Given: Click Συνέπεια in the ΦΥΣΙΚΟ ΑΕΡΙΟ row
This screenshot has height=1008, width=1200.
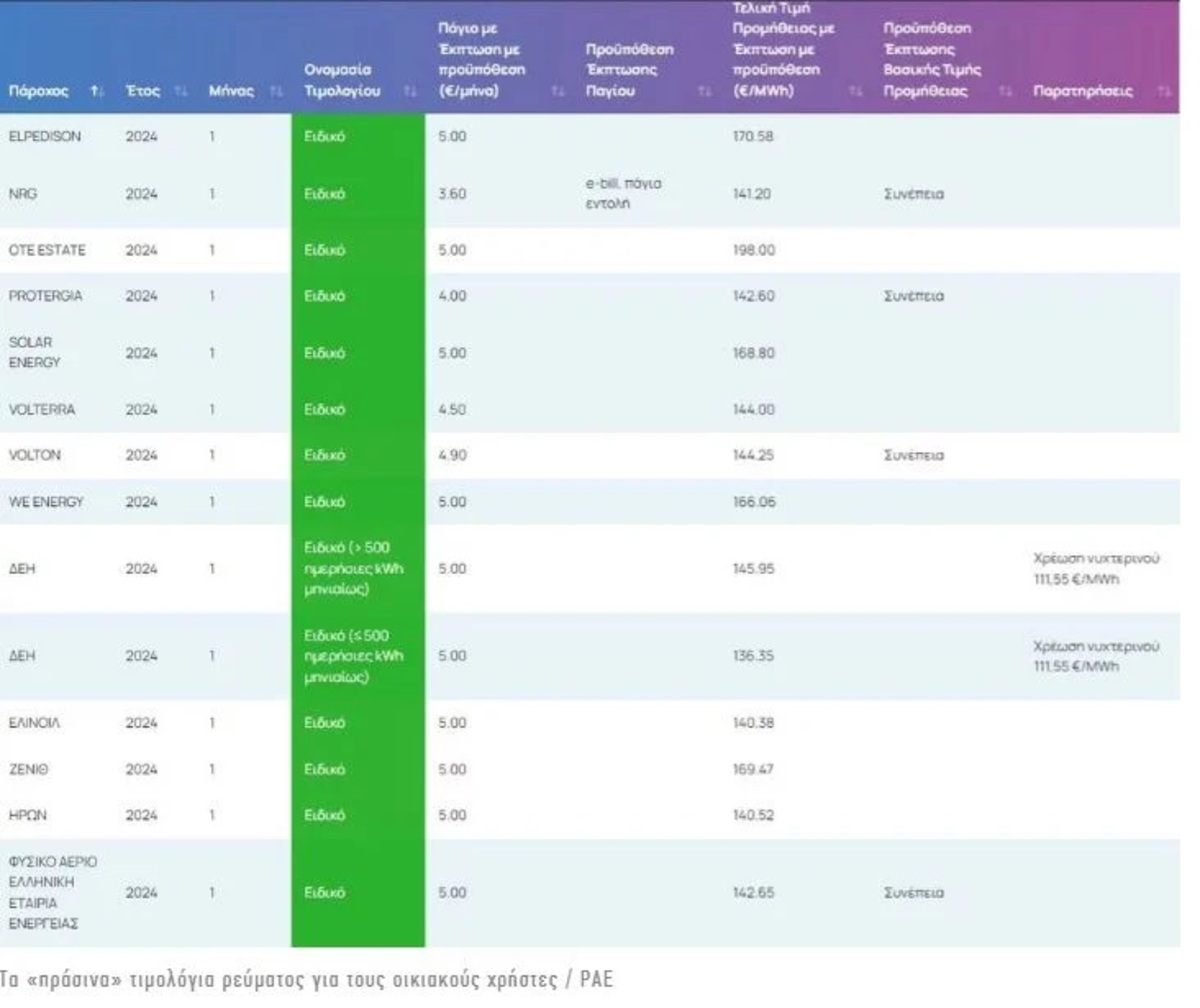Looking at the screenshot, I should tap(915, 892).
